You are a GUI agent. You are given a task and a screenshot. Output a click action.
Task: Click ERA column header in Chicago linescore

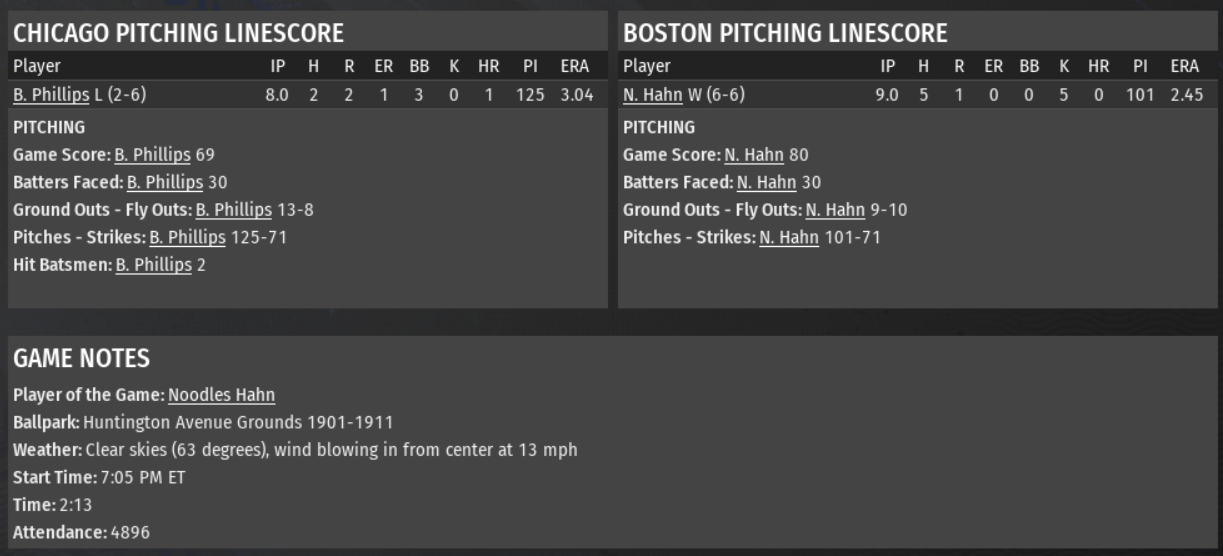point(575,67)
